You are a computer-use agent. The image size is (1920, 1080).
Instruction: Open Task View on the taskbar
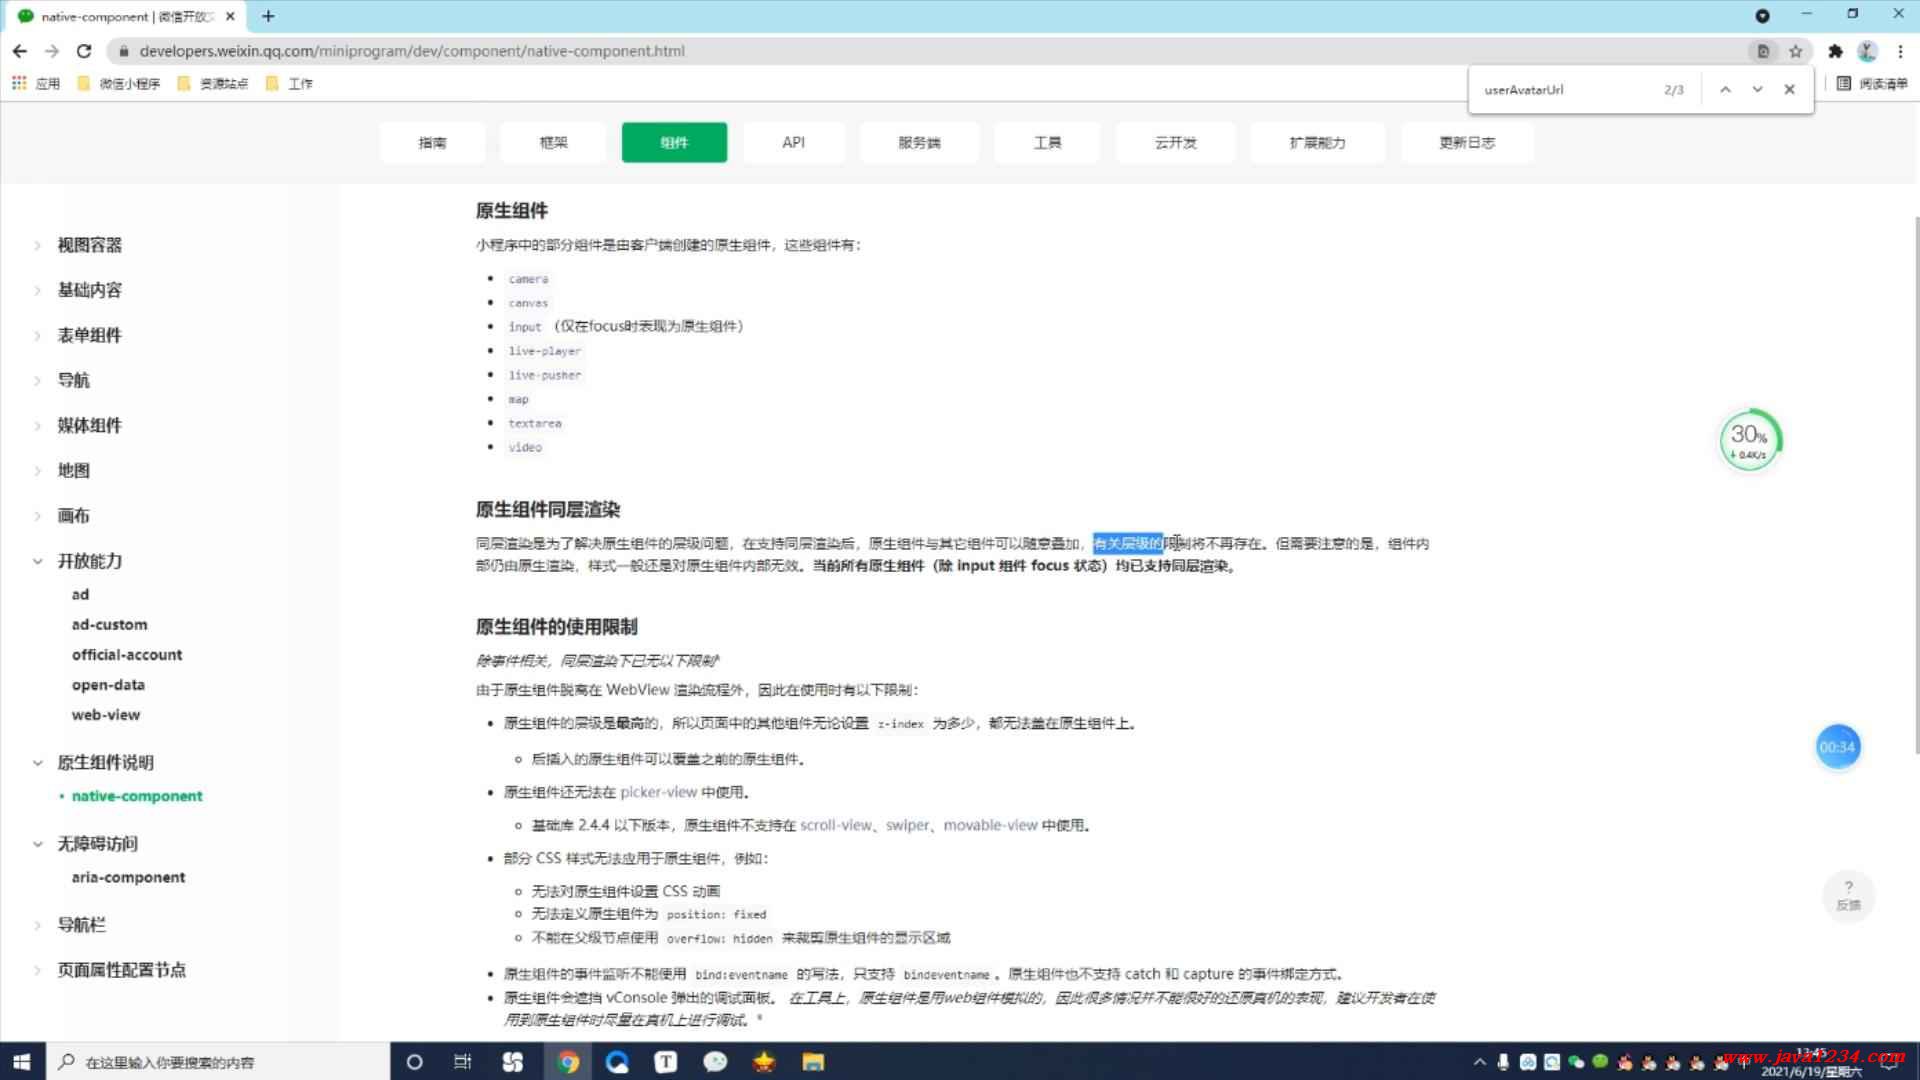coord(462,1062)
